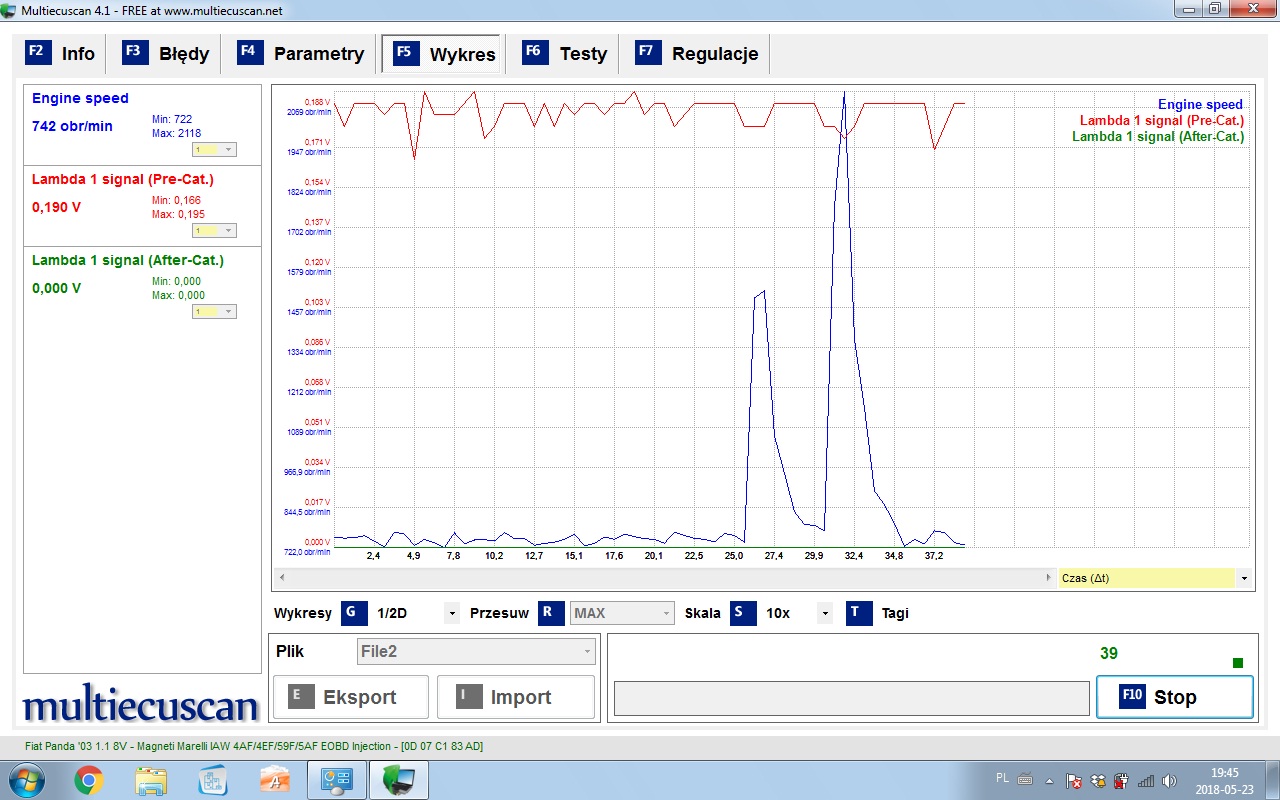The image size is (1280, 800).
Task: Click the Import button
Action: [515, 697]
